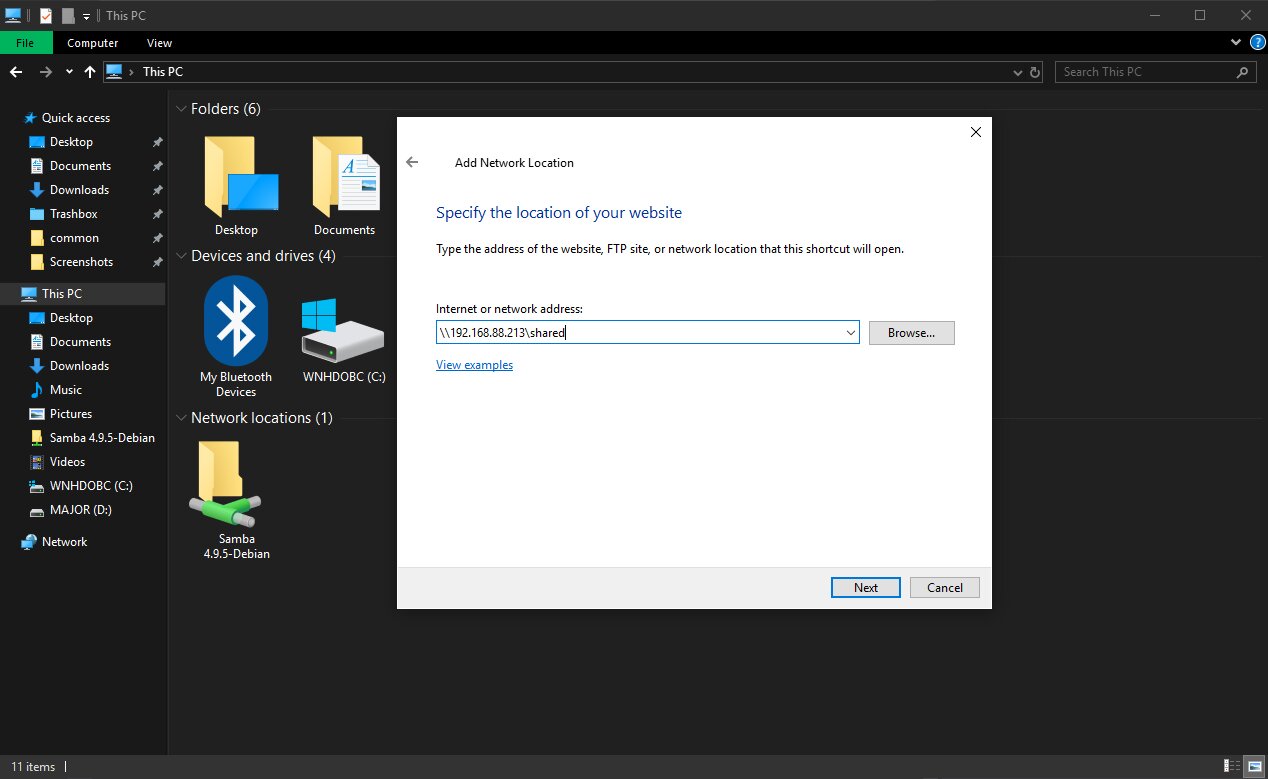Click Properties icon in quick access toolbar

[x=46, y=15]
